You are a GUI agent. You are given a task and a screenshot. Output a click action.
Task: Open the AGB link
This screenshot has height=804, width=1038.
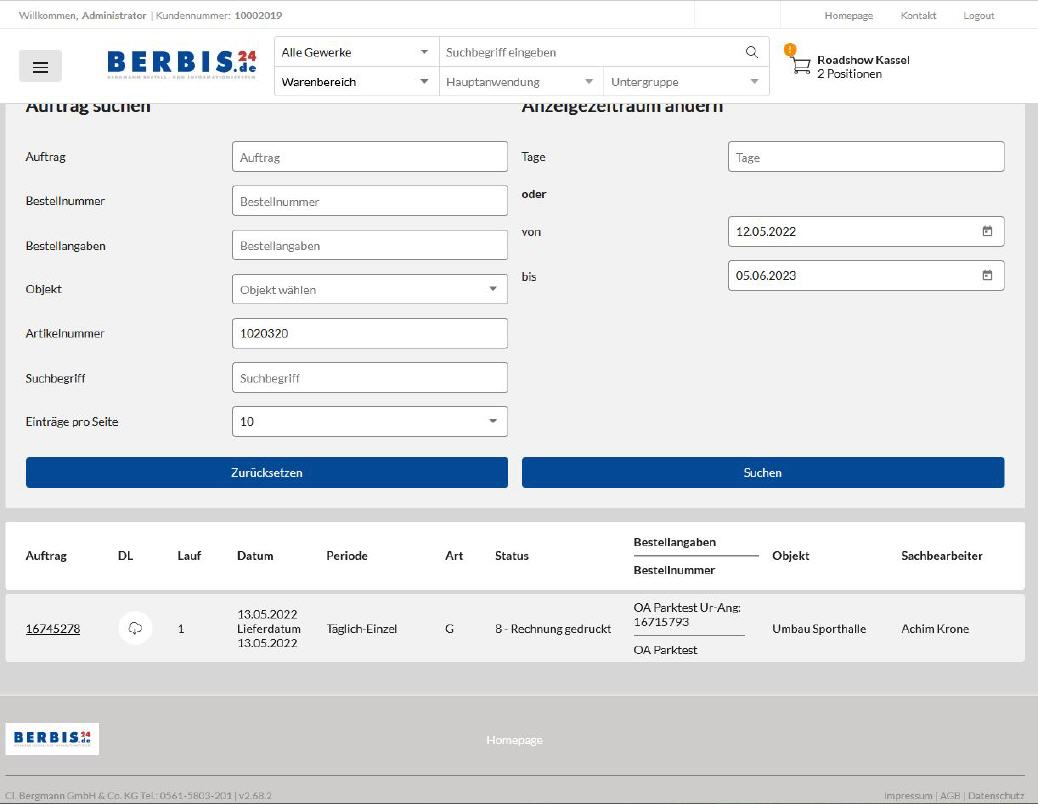coord(950,795)
